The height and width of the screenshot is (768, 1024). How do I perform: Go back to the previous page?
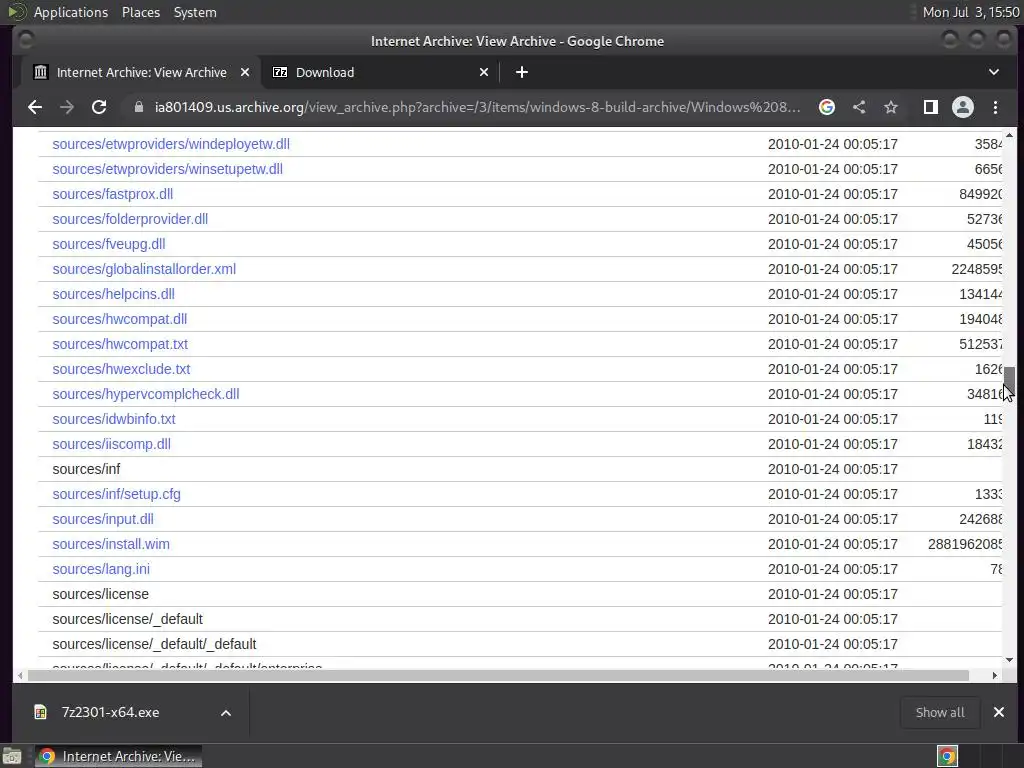[35, 107]
